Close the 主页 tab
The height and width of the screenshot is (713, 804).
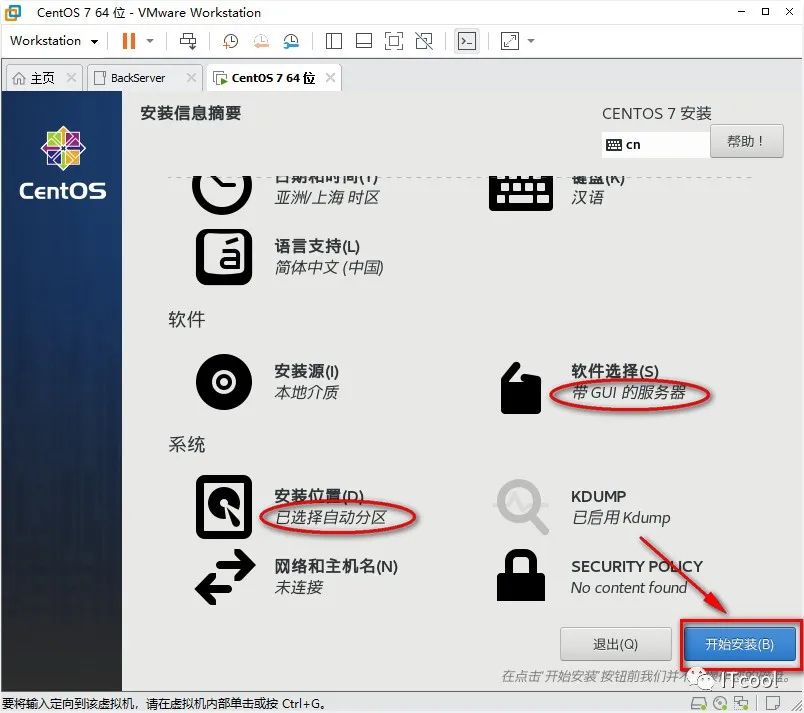point(71,78)
